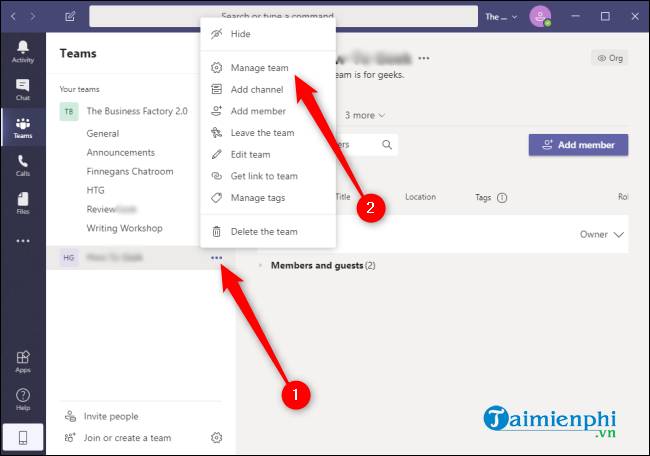
Task: Expand the 3 more tabs dropdown
Action: pos(365,115)
